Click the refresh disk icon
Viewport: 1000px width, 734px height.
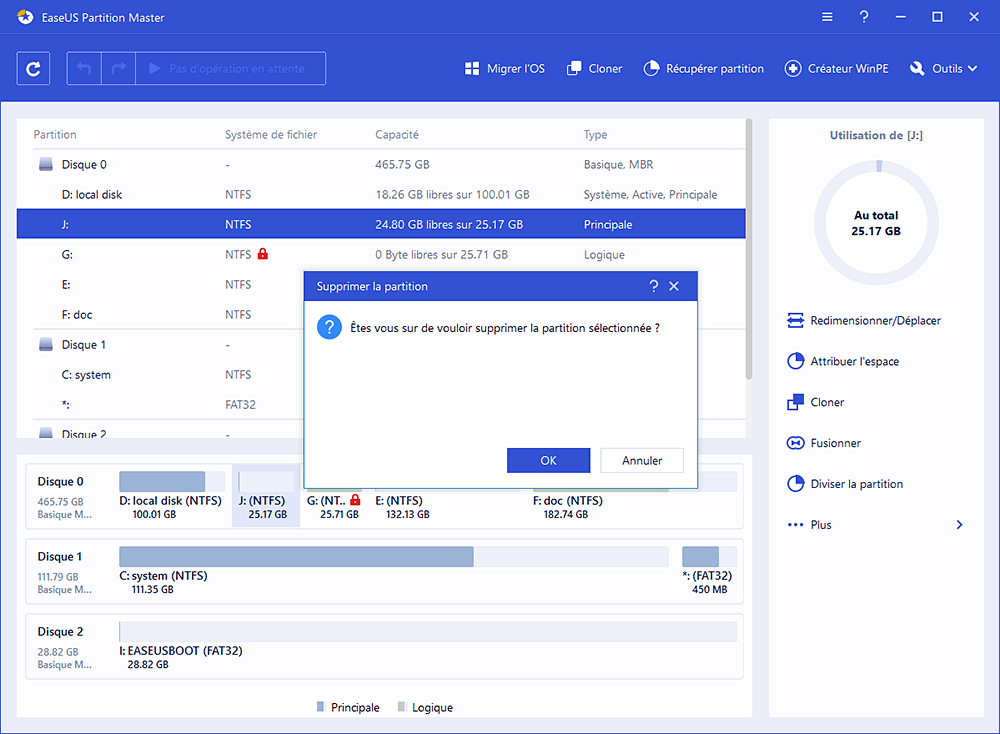(33, 68)
